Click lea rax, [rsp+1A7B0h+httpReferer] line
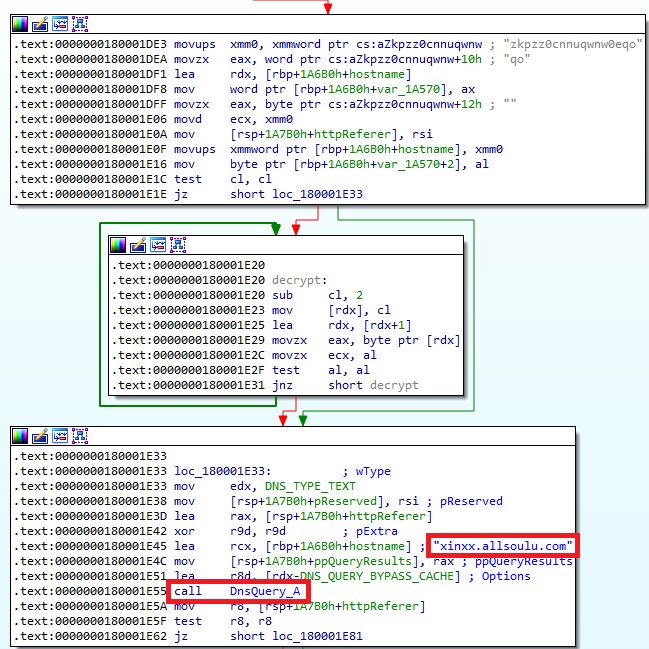The height and width of the screenshot is (649, 649). tap(303, 516)
